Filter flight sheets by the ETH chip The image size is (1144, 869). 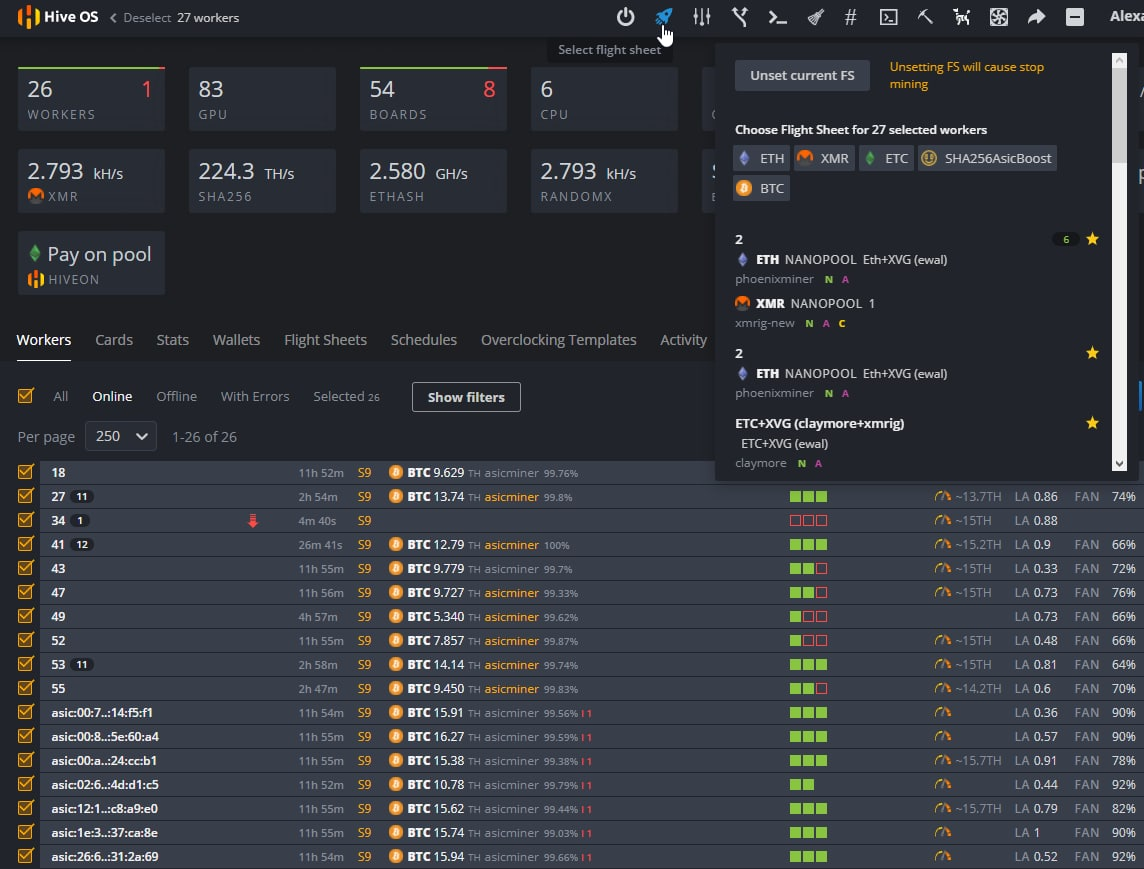tap(761, 158)
